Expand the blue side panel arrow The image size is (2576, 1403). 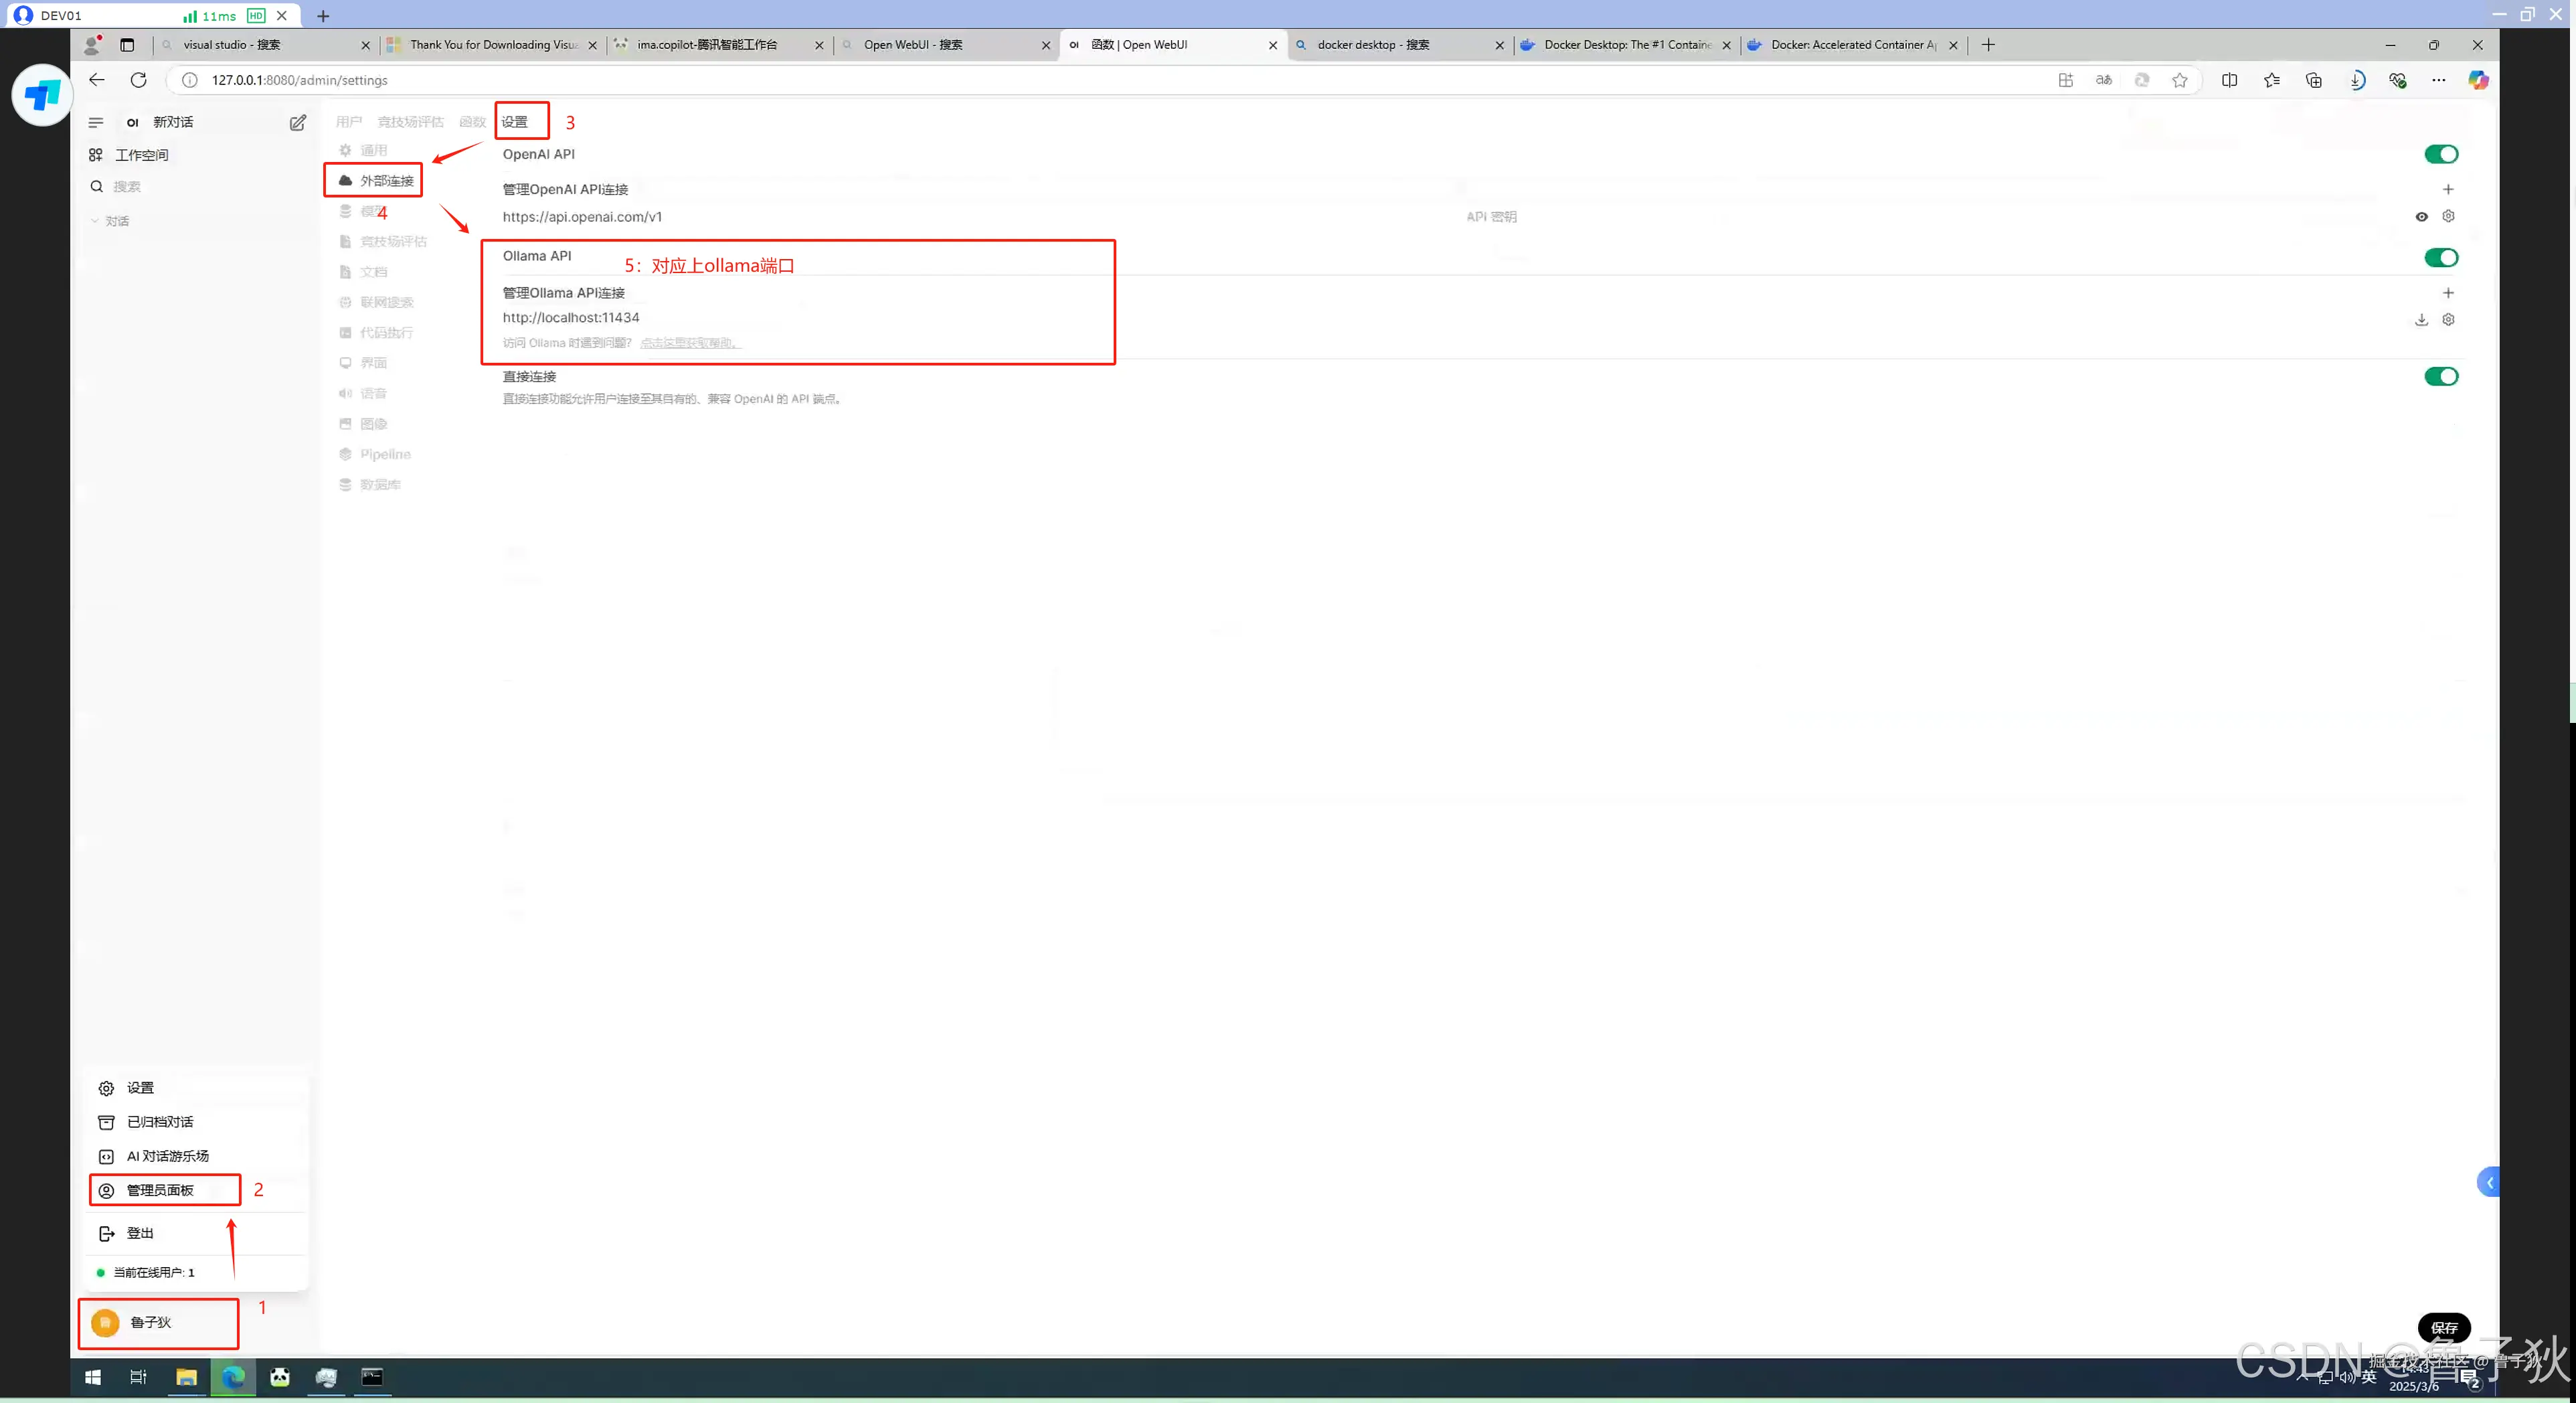pyautogui.click(x=2488, y=1183)
